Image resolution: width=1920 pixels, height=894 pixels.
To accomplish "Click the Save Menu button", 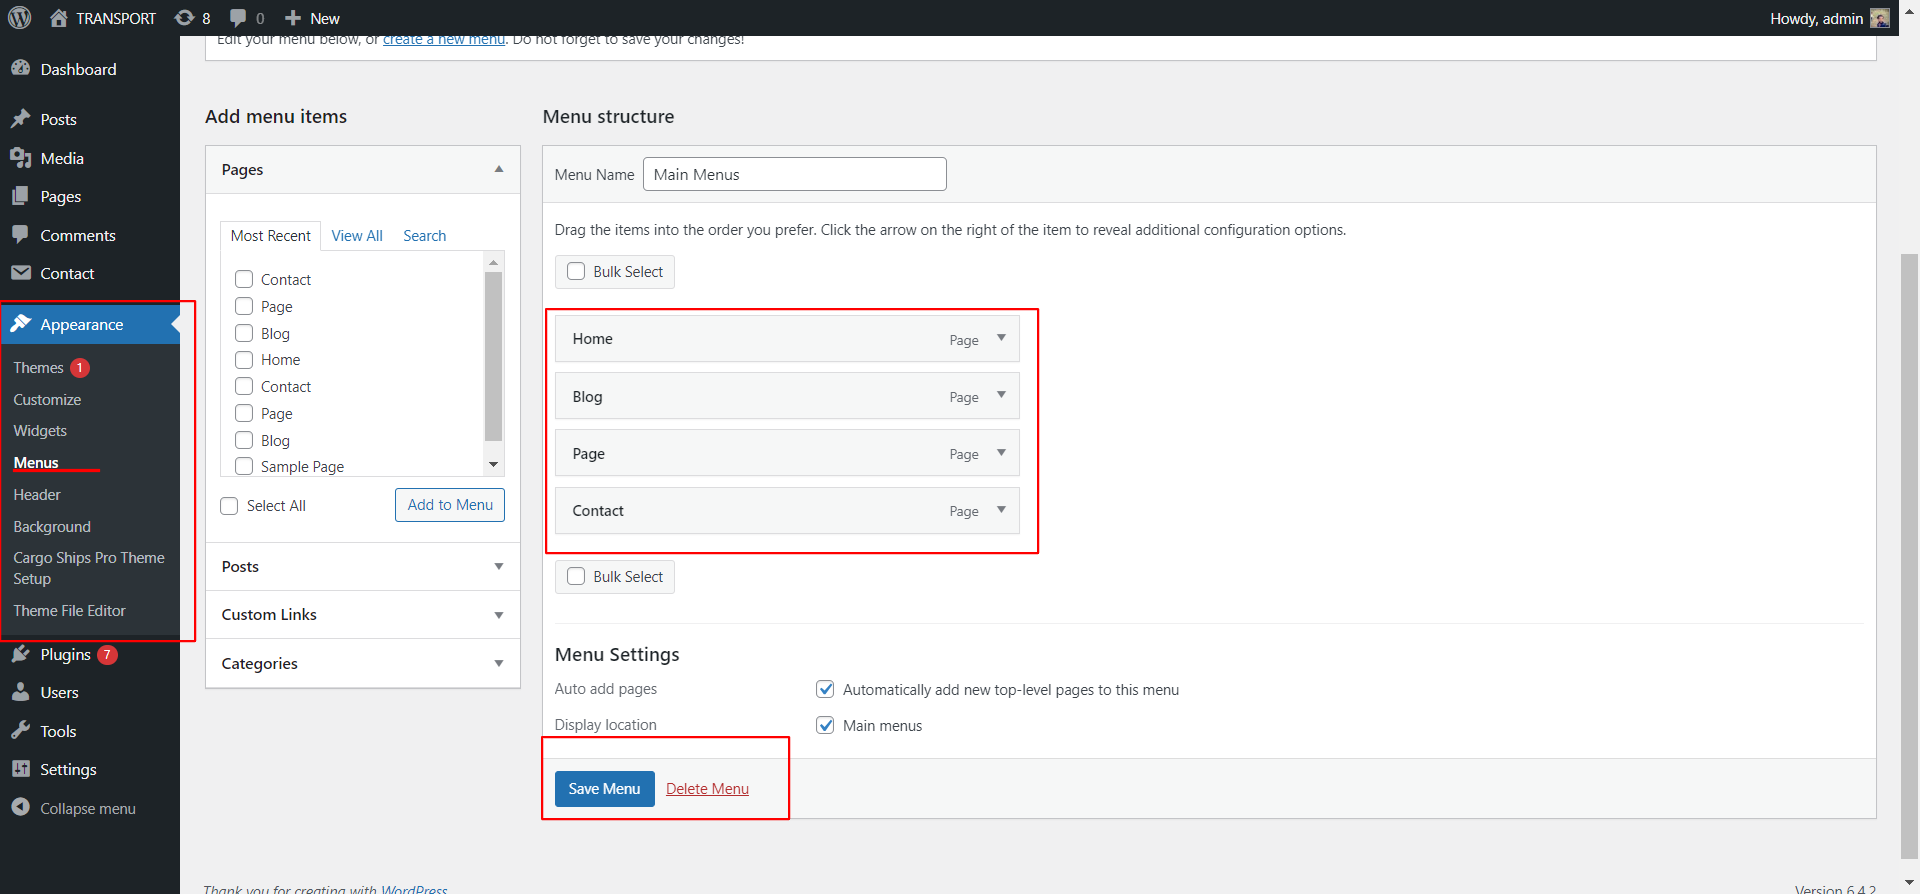I will point(604,789).
